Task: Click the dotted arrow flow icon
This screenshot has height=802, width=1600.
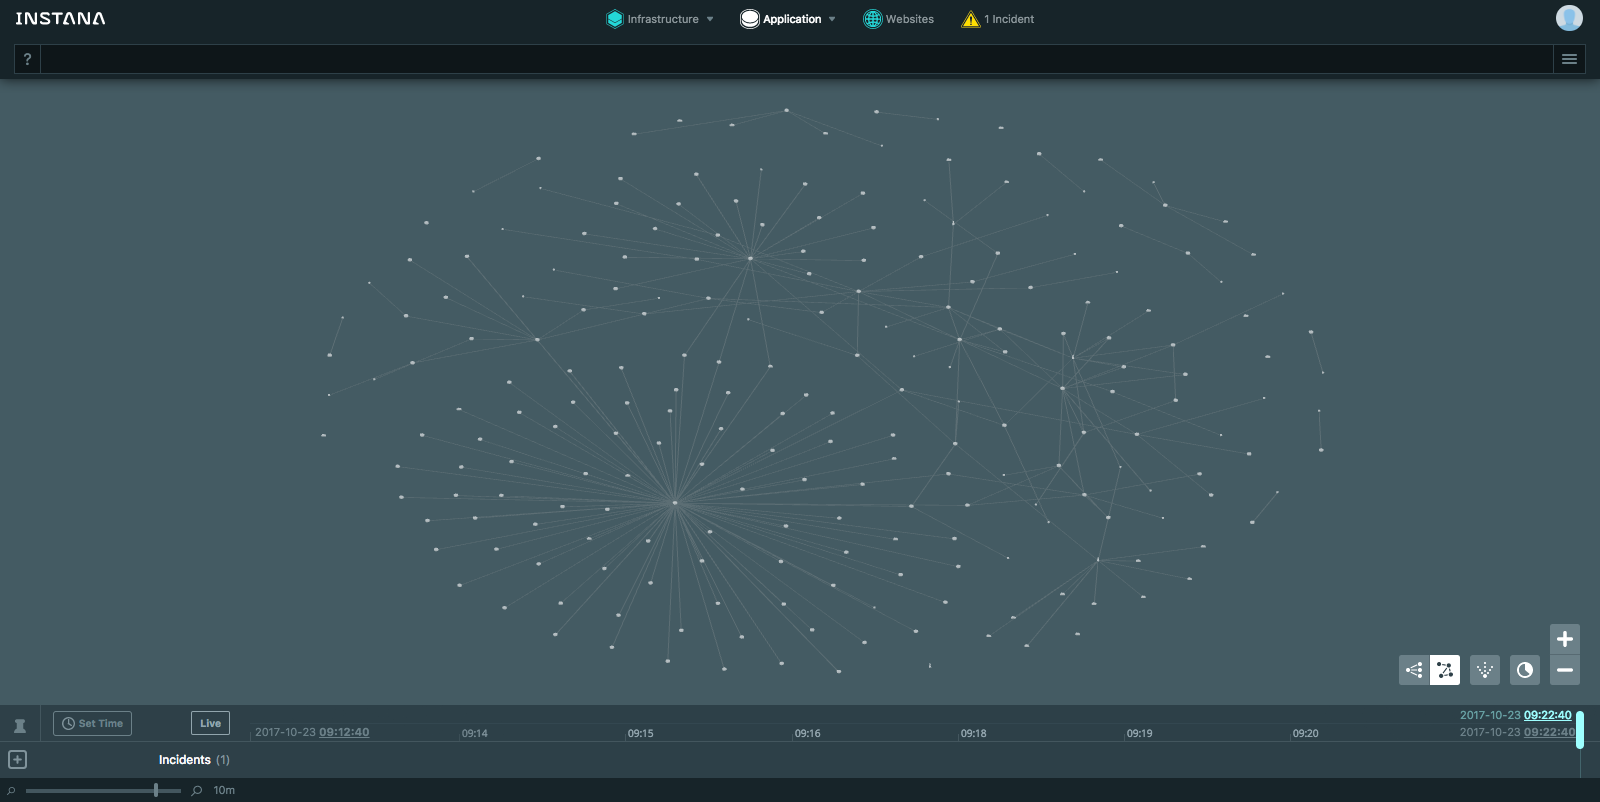Action: pos(1485,670)
